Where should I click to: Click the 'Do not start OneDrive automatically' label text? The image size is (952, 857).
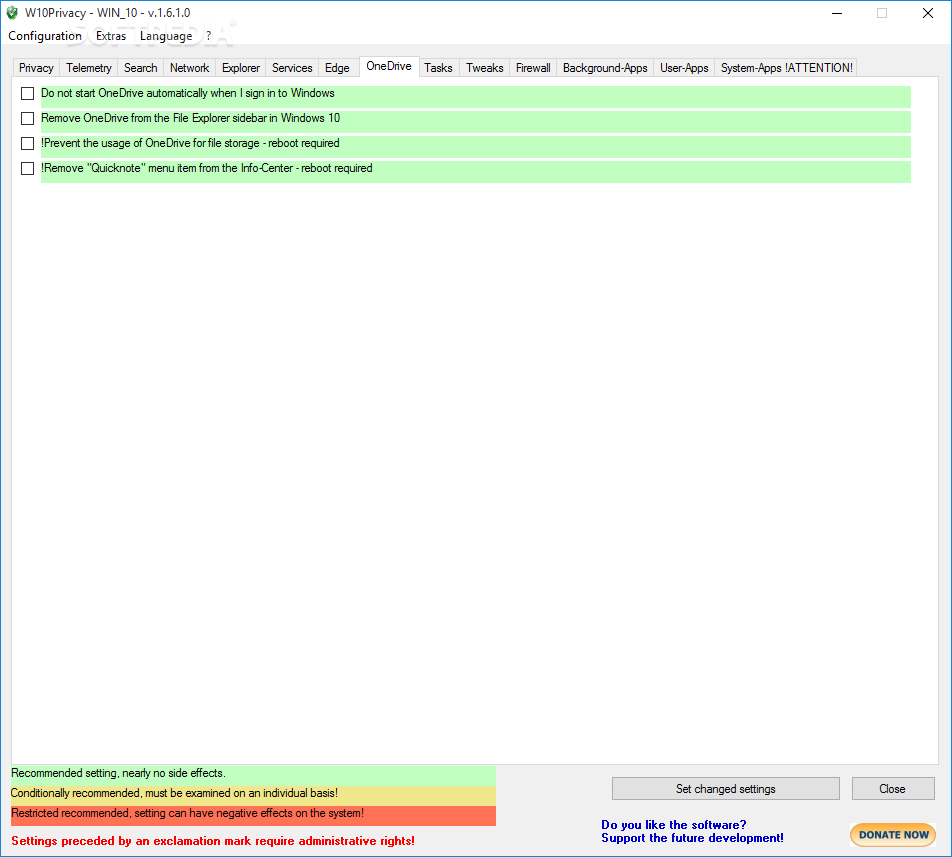coord(188,93)
